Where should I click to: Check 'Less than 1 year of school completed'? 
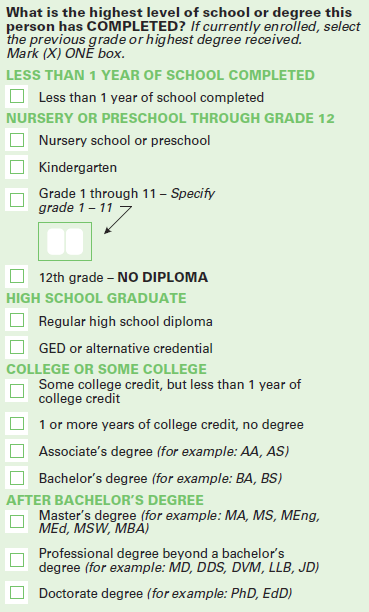pos(17,96)
